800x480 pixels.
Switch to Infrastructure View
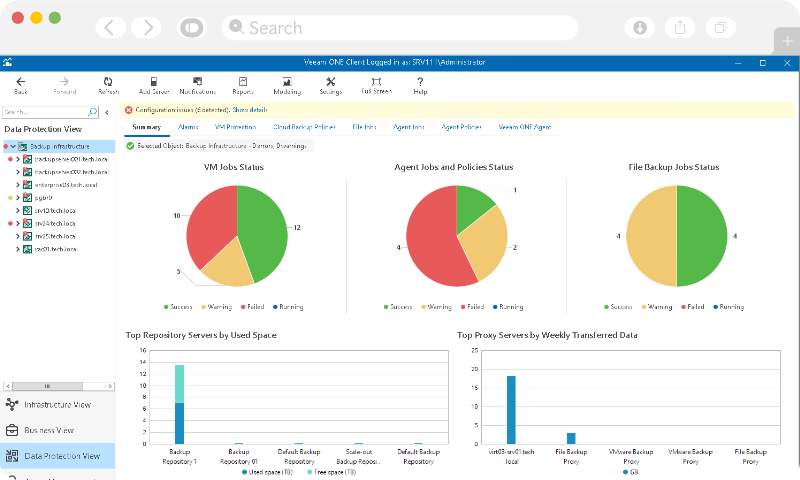(57, 405)
